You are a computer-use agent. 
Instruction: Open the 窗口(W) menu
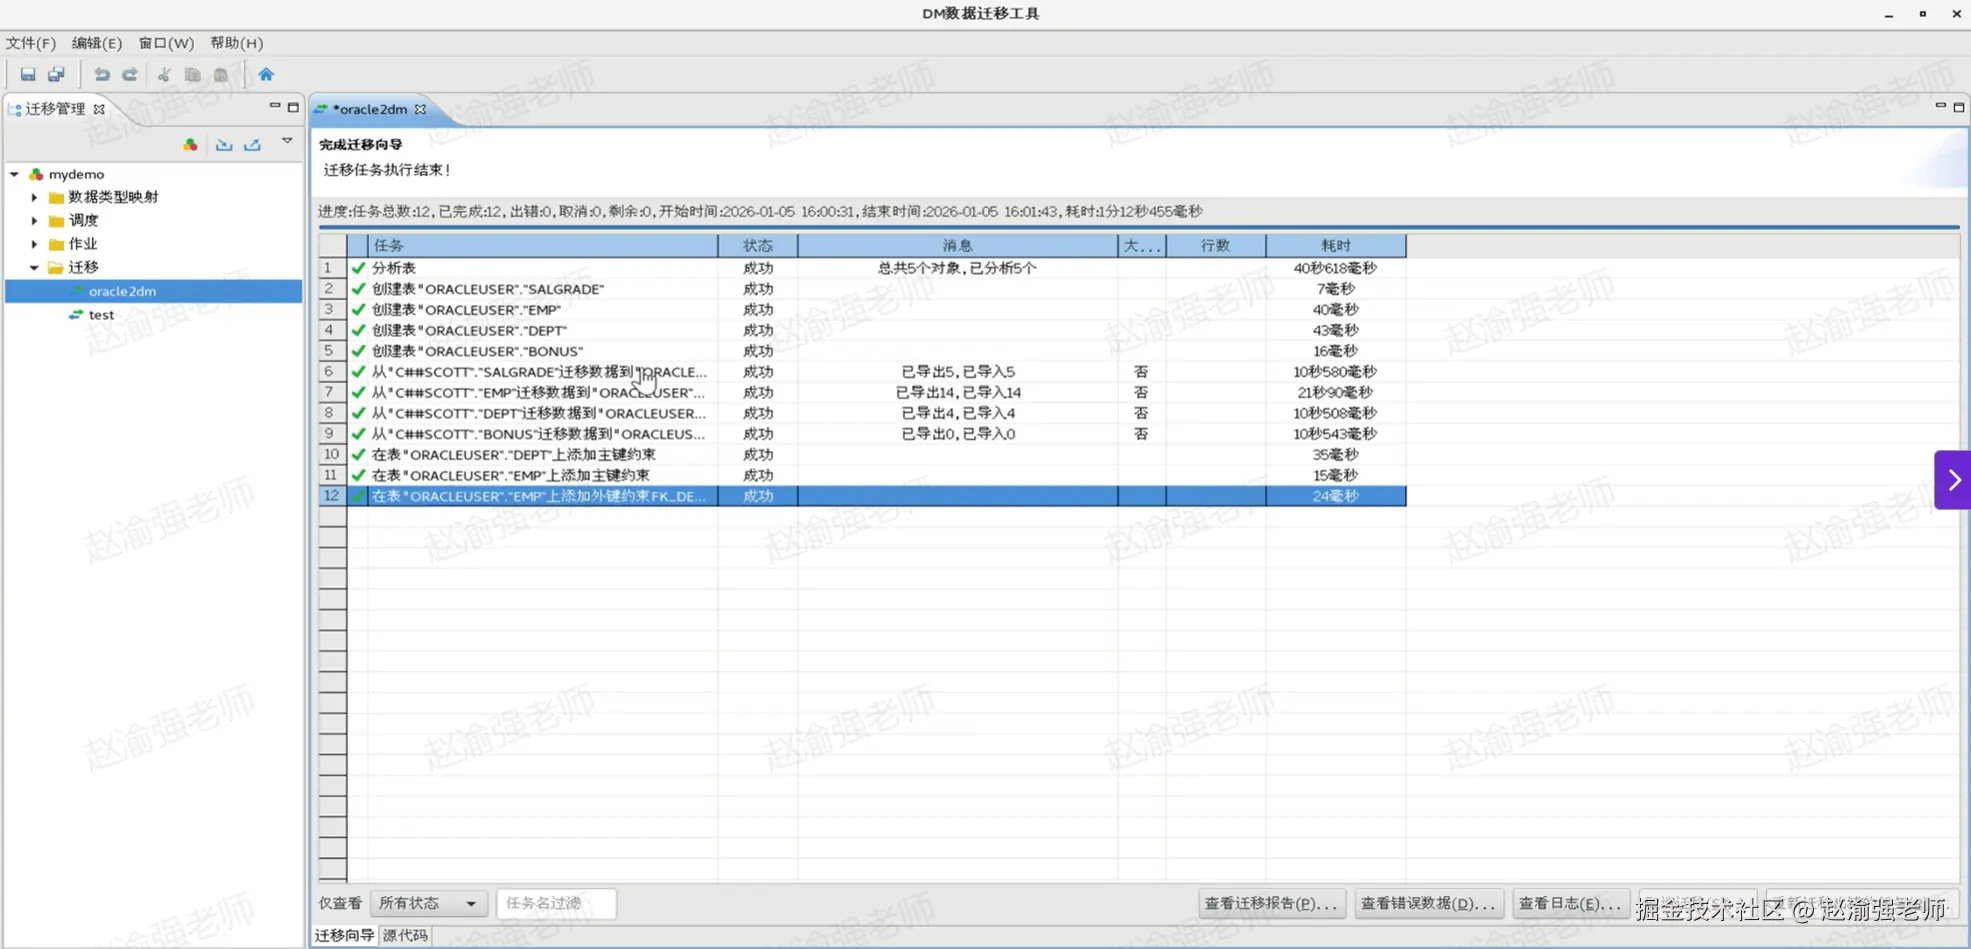[x=166, y=43]
